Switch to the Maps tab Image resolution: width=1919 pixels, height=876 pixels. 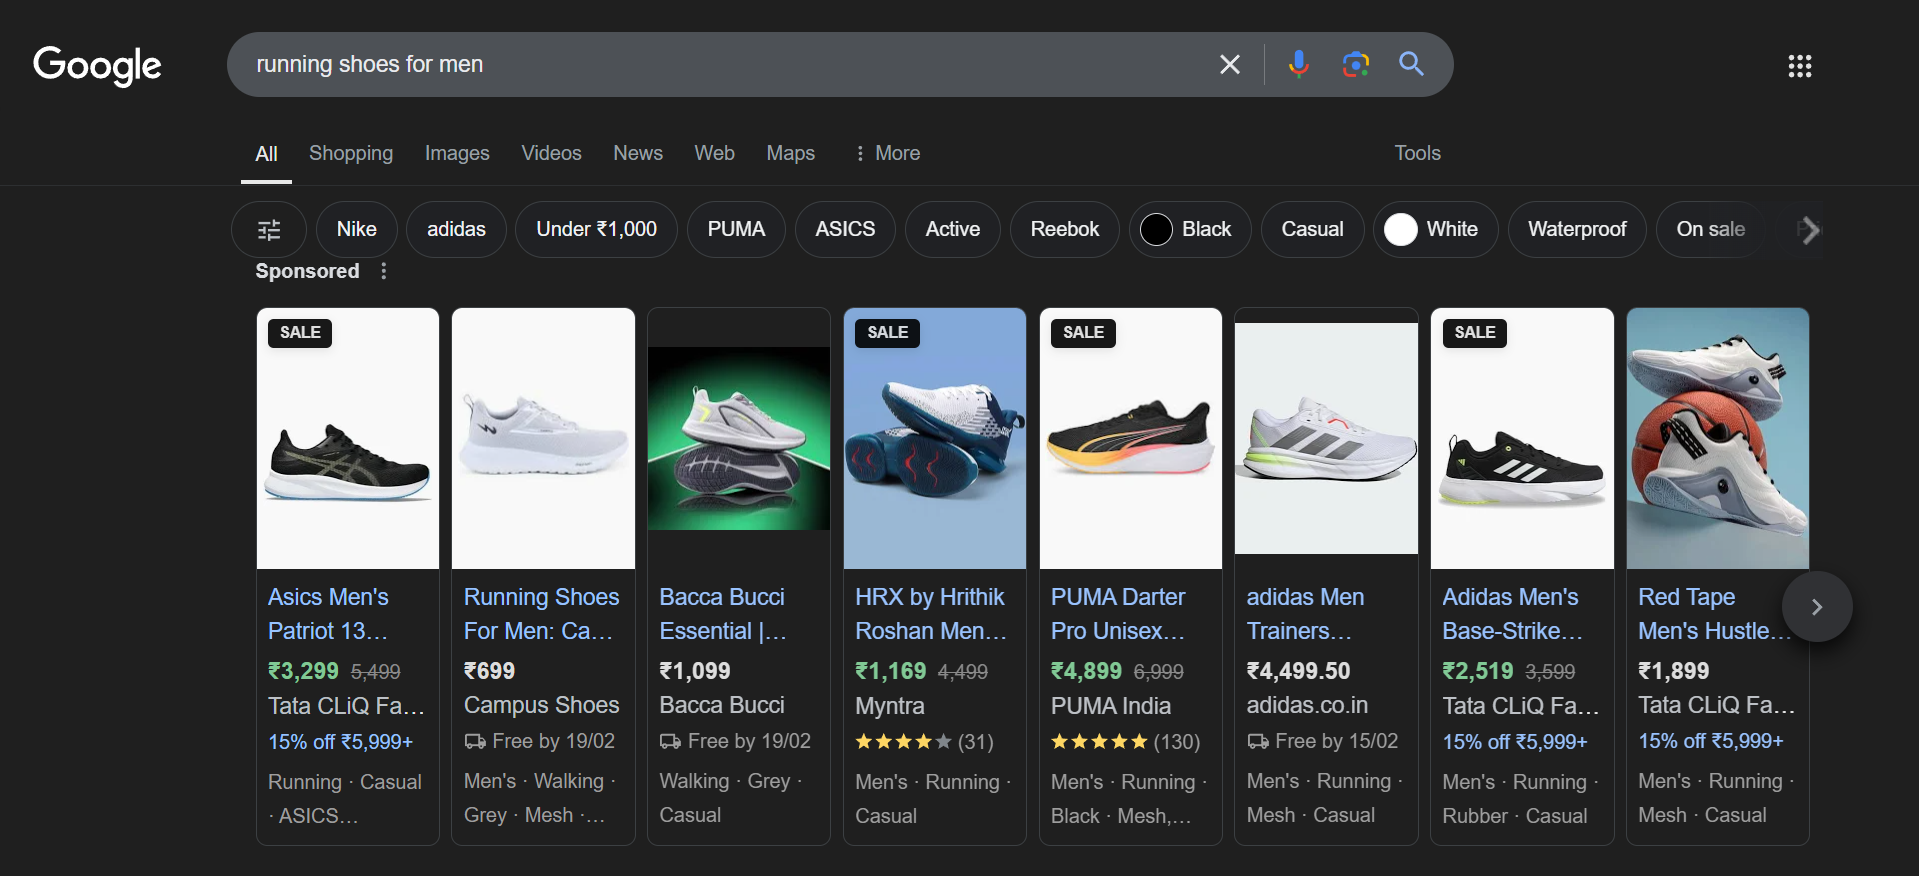790,153
